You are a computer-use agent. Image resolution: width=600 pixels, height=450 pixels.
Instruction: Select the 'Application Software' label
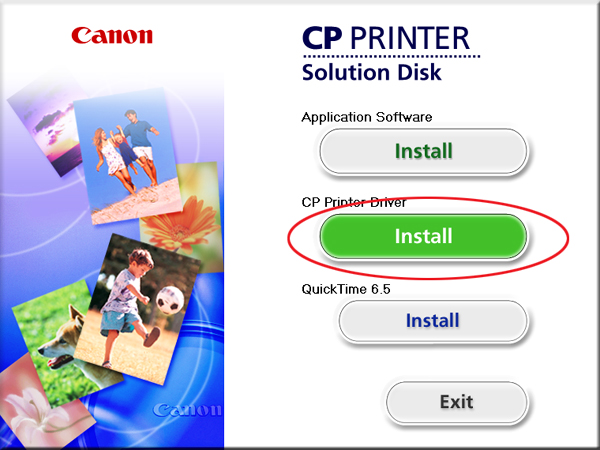coord(367,117)
